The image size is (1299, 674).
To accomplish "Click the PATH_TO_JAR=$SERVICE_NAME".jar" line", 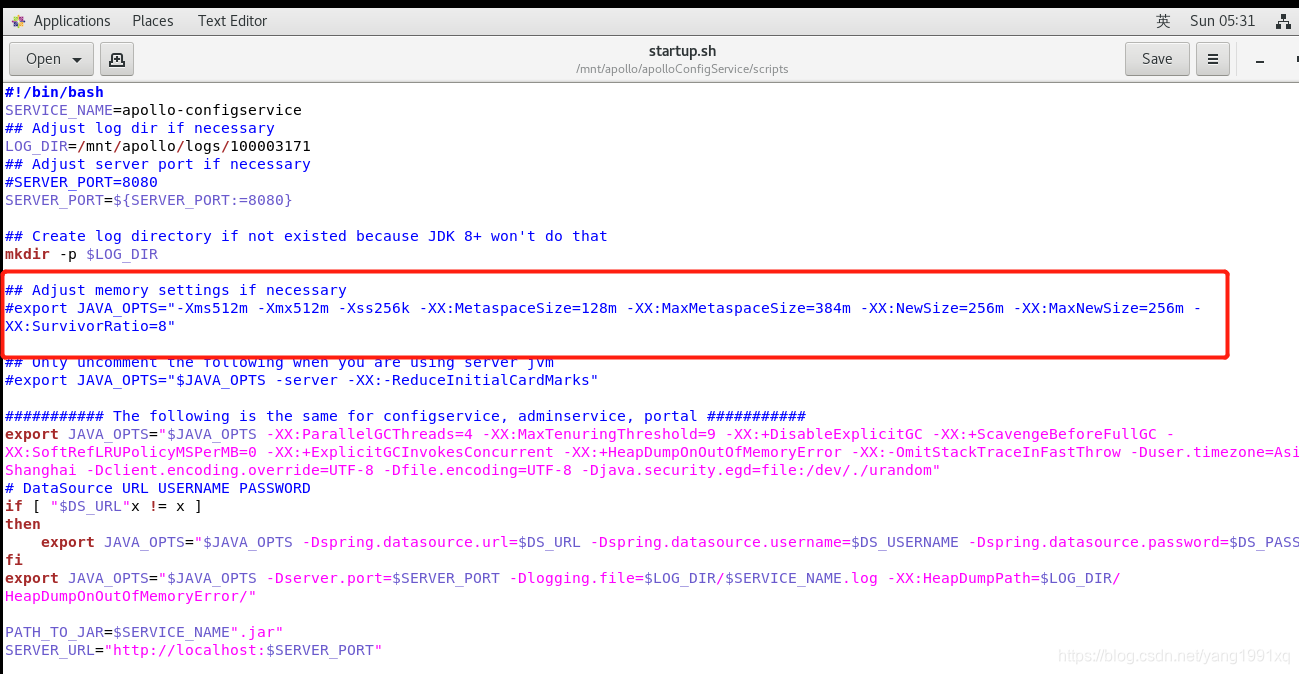I will 144,632.
